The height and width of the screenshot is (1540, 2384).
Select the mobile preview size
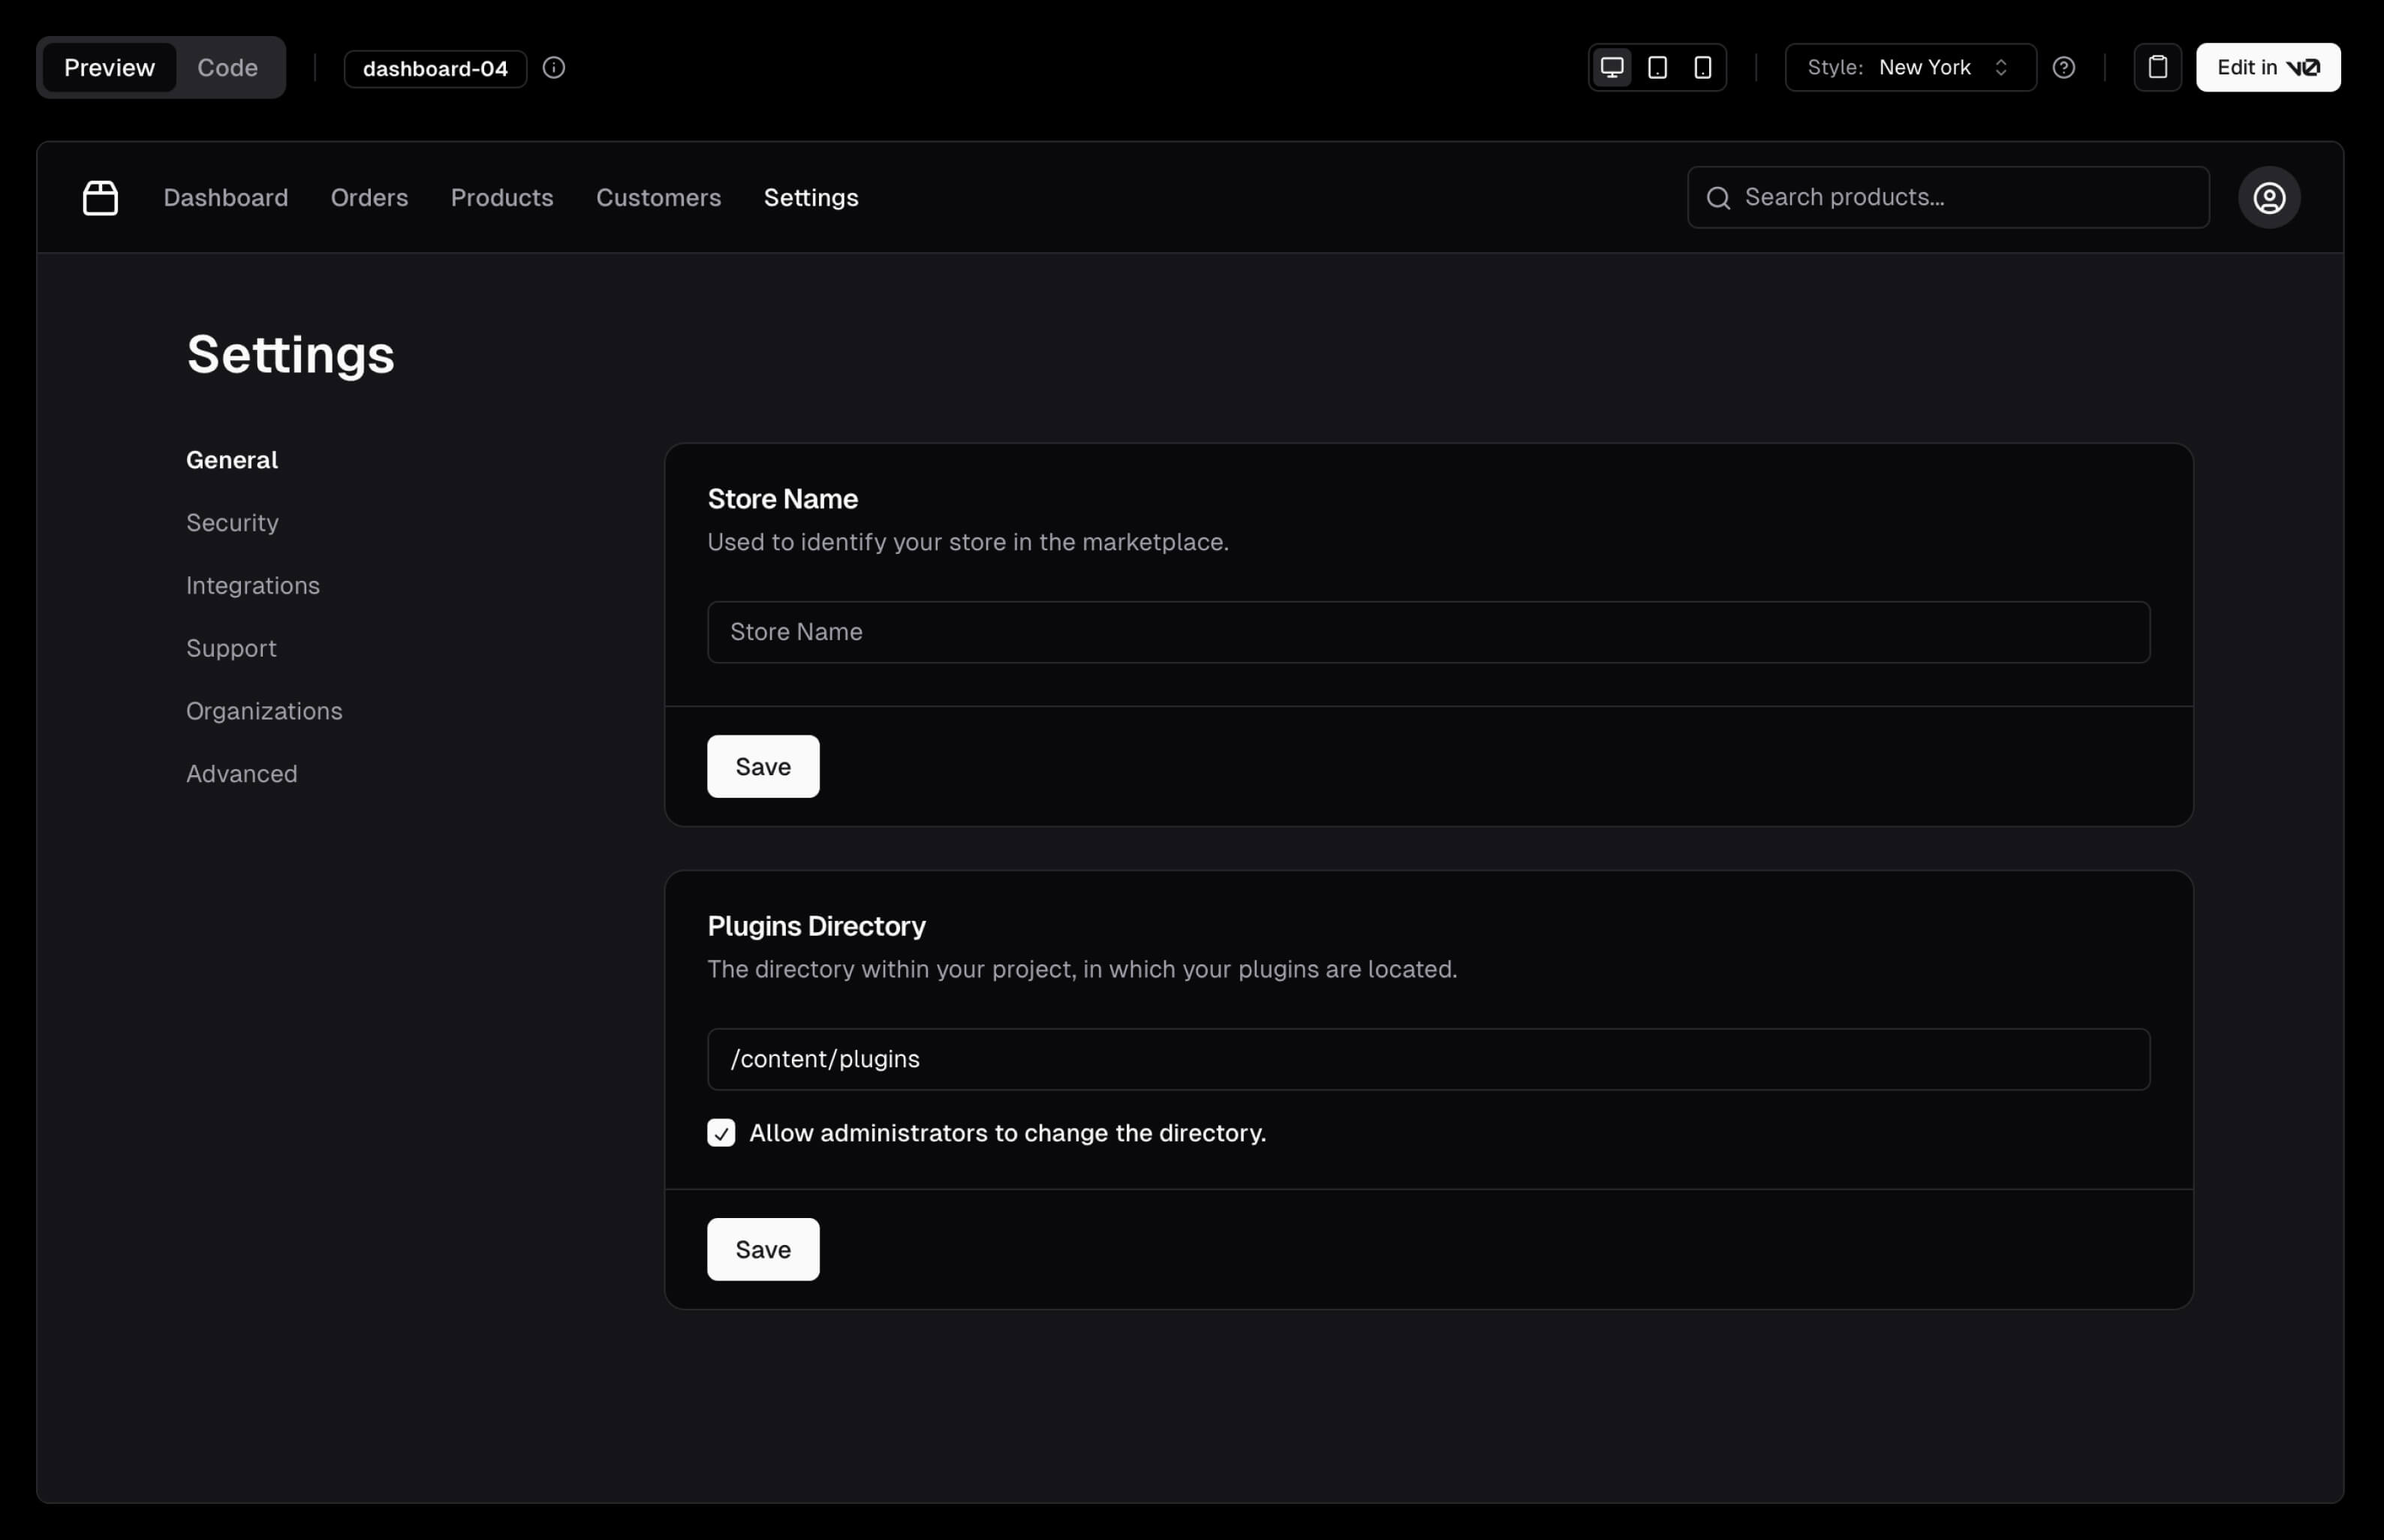click(1702, 67)
